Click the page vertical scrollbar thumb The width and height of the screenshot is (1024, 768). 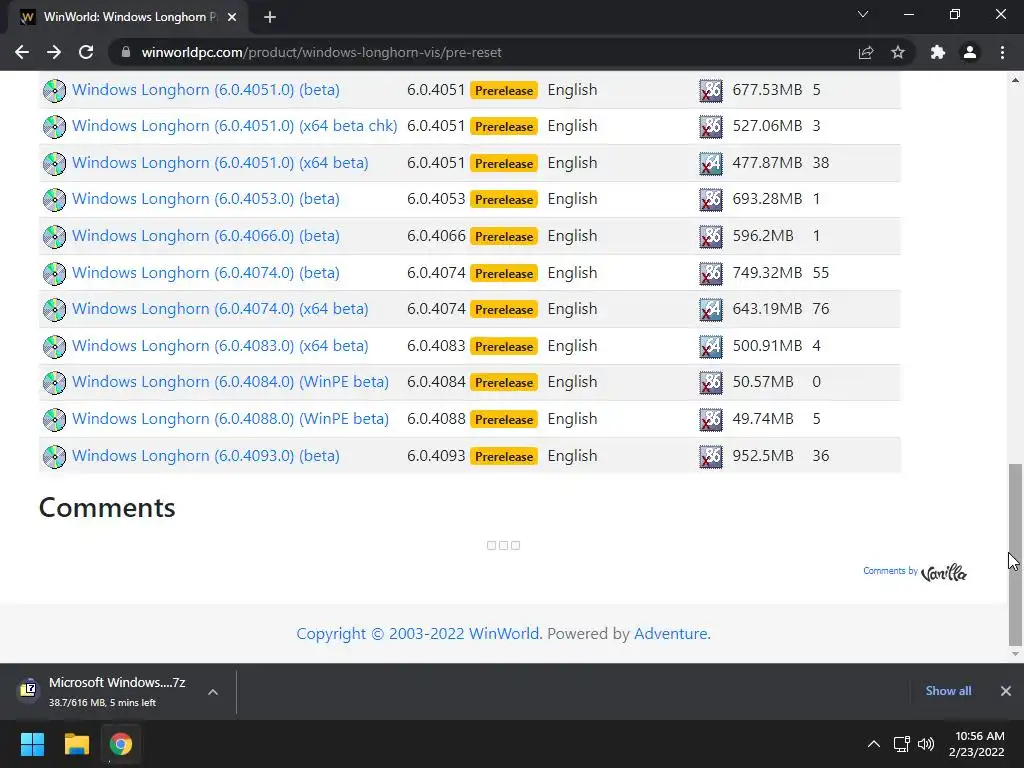click(x=1015, y=554)
